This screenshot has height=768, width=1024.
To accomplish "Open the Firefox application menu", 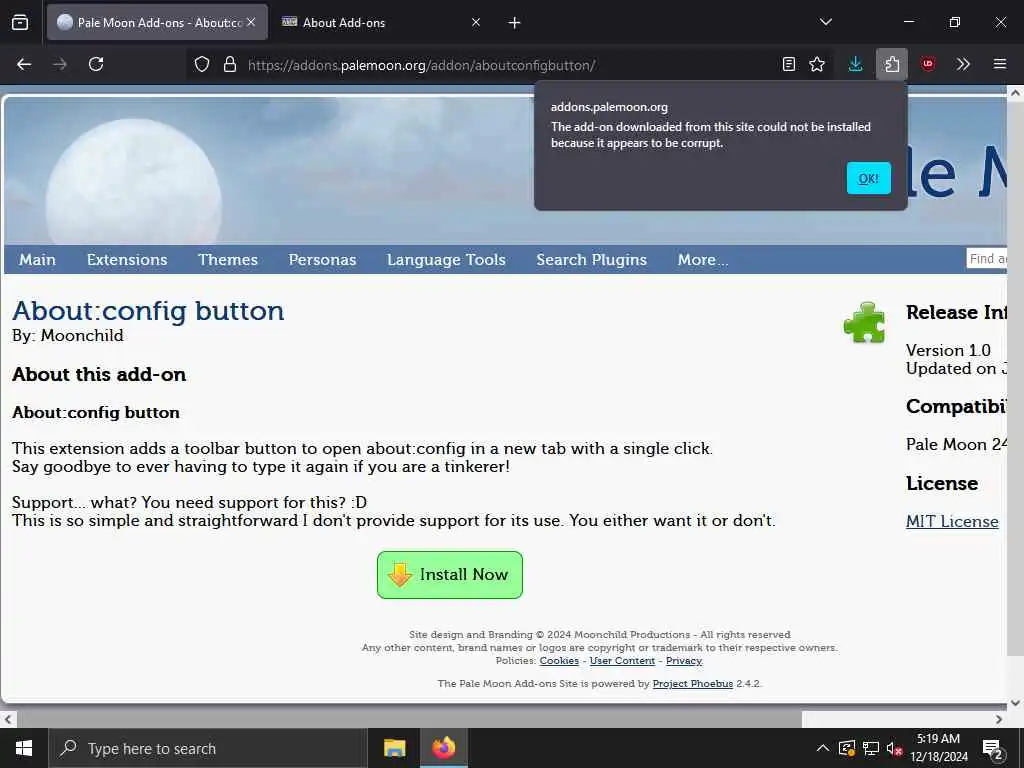I will [x=1000, y=64].
